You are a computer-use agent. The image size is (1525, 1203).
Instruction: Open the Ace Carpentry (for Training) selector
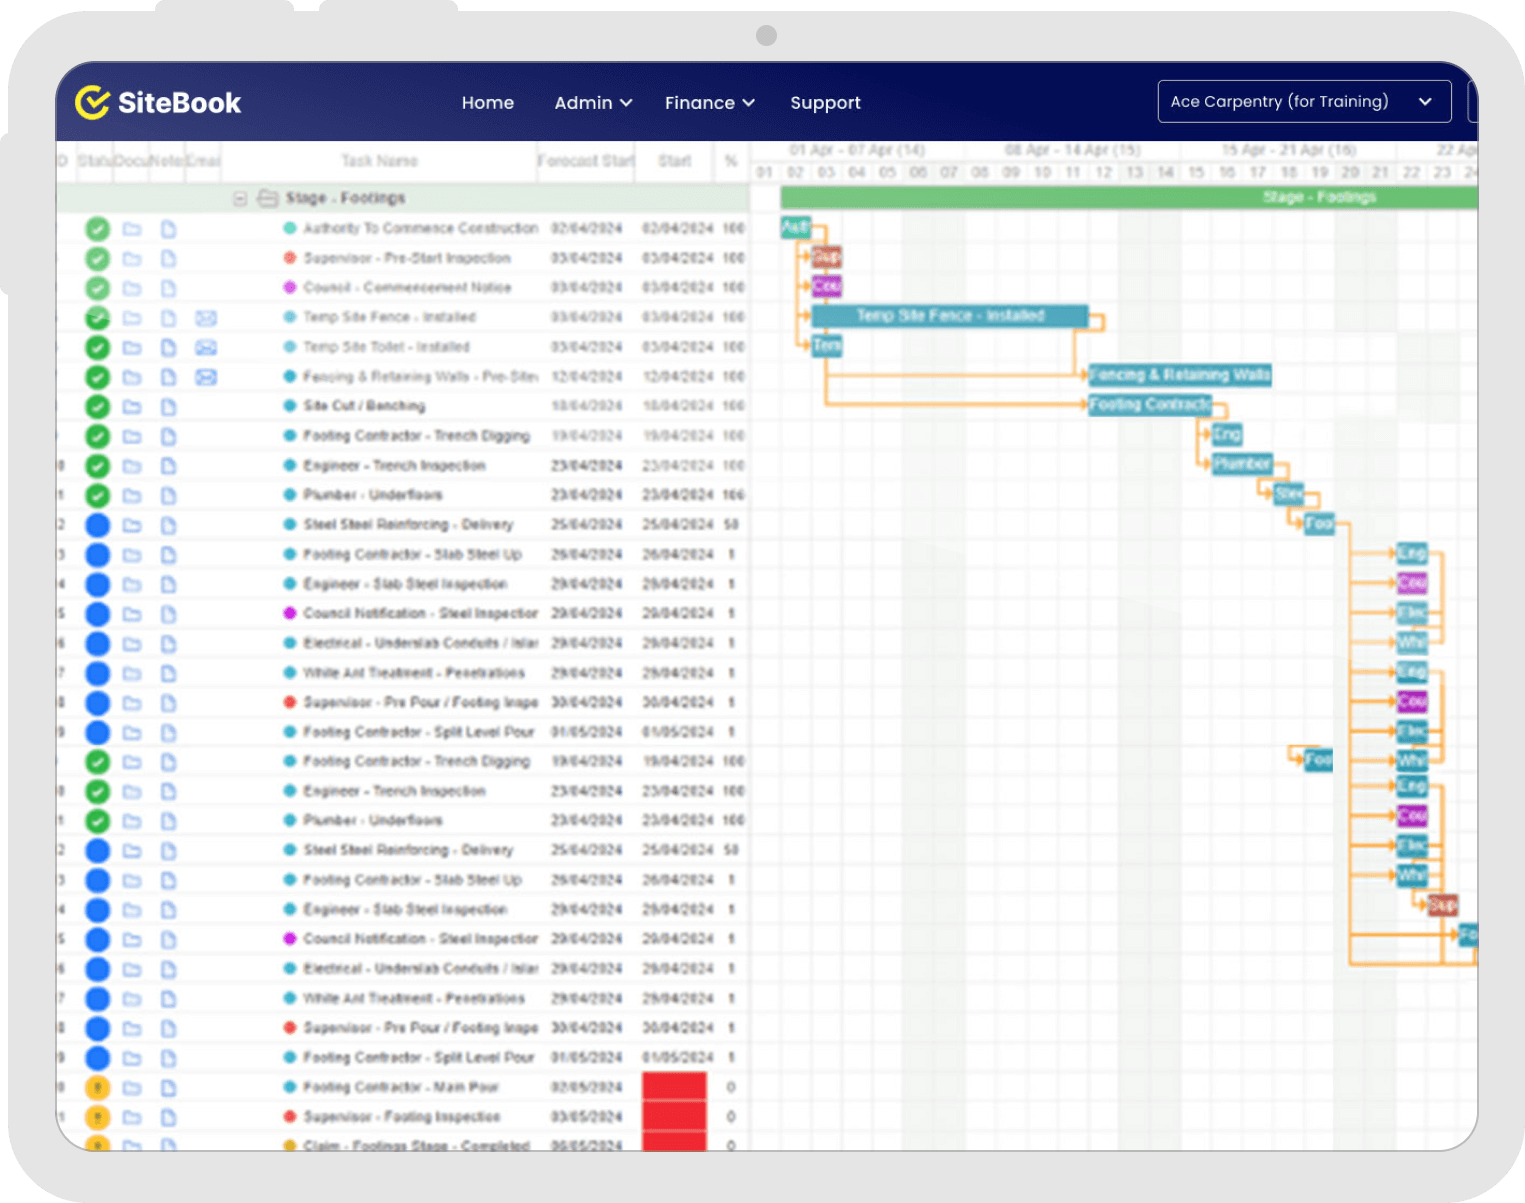(1303, 101)
